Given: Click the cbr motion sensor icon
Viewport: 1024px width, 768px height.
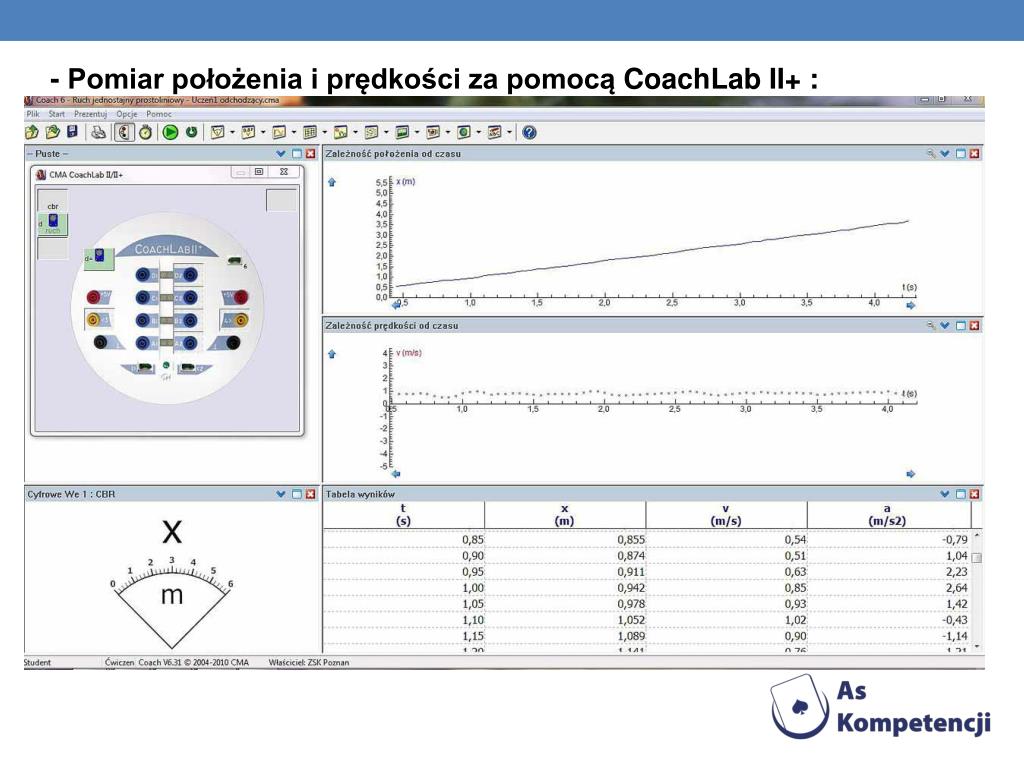Looking at the screenshot, I should click(53, 222).
